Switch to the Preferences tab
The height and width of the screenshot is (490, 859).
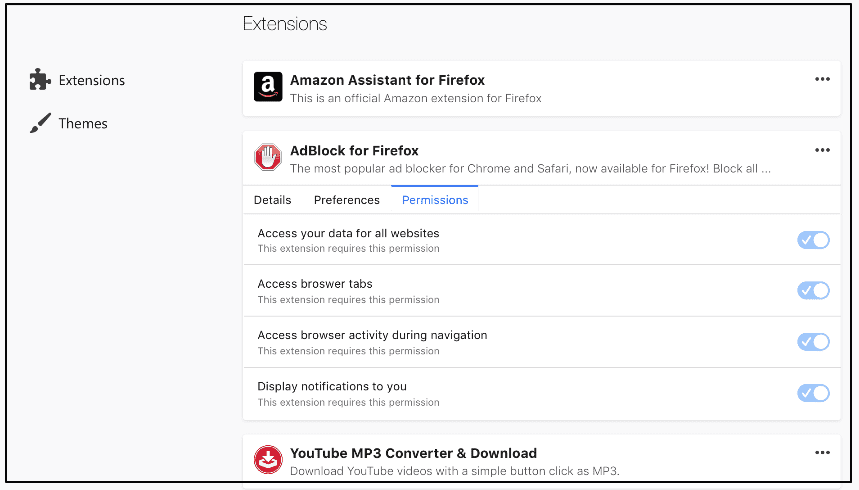tap(346, 200)
